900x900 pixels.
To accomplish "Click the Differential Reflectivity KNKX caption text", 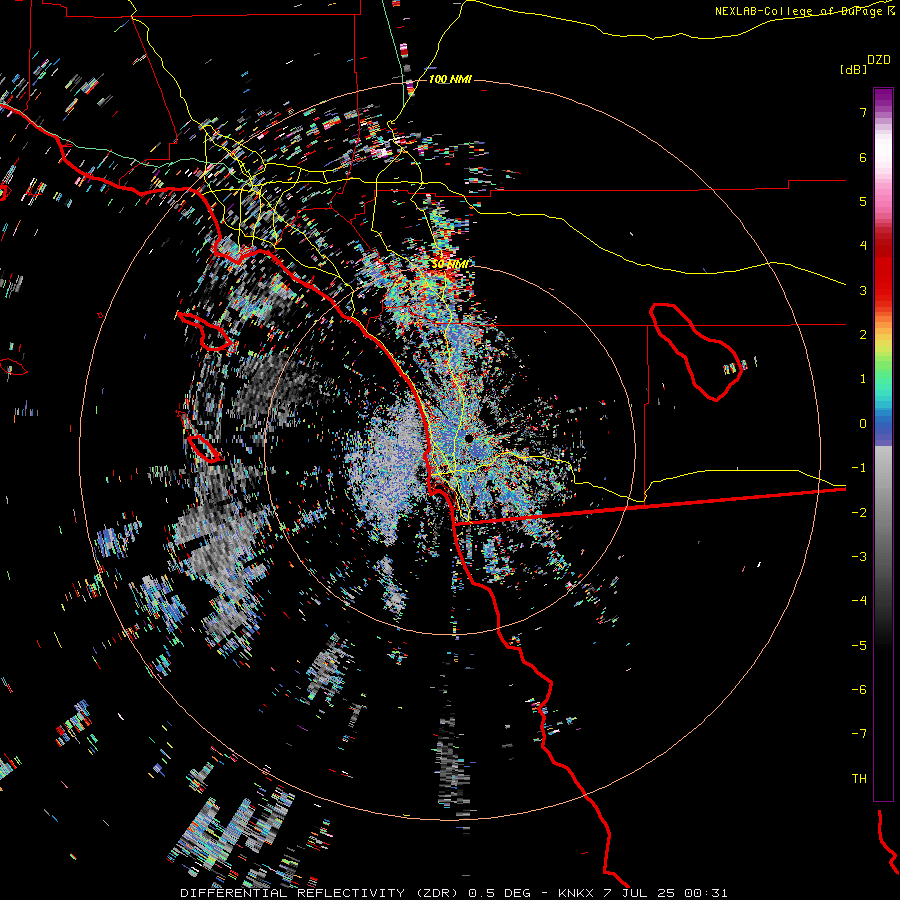I will [454, 893].
